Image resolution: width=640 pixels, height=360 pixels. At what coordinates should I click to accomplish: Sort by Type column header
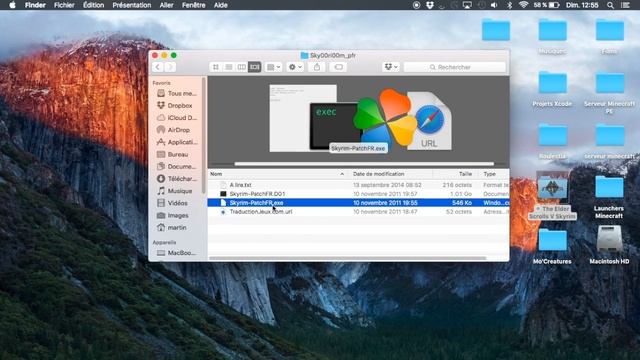pos(494,174)
